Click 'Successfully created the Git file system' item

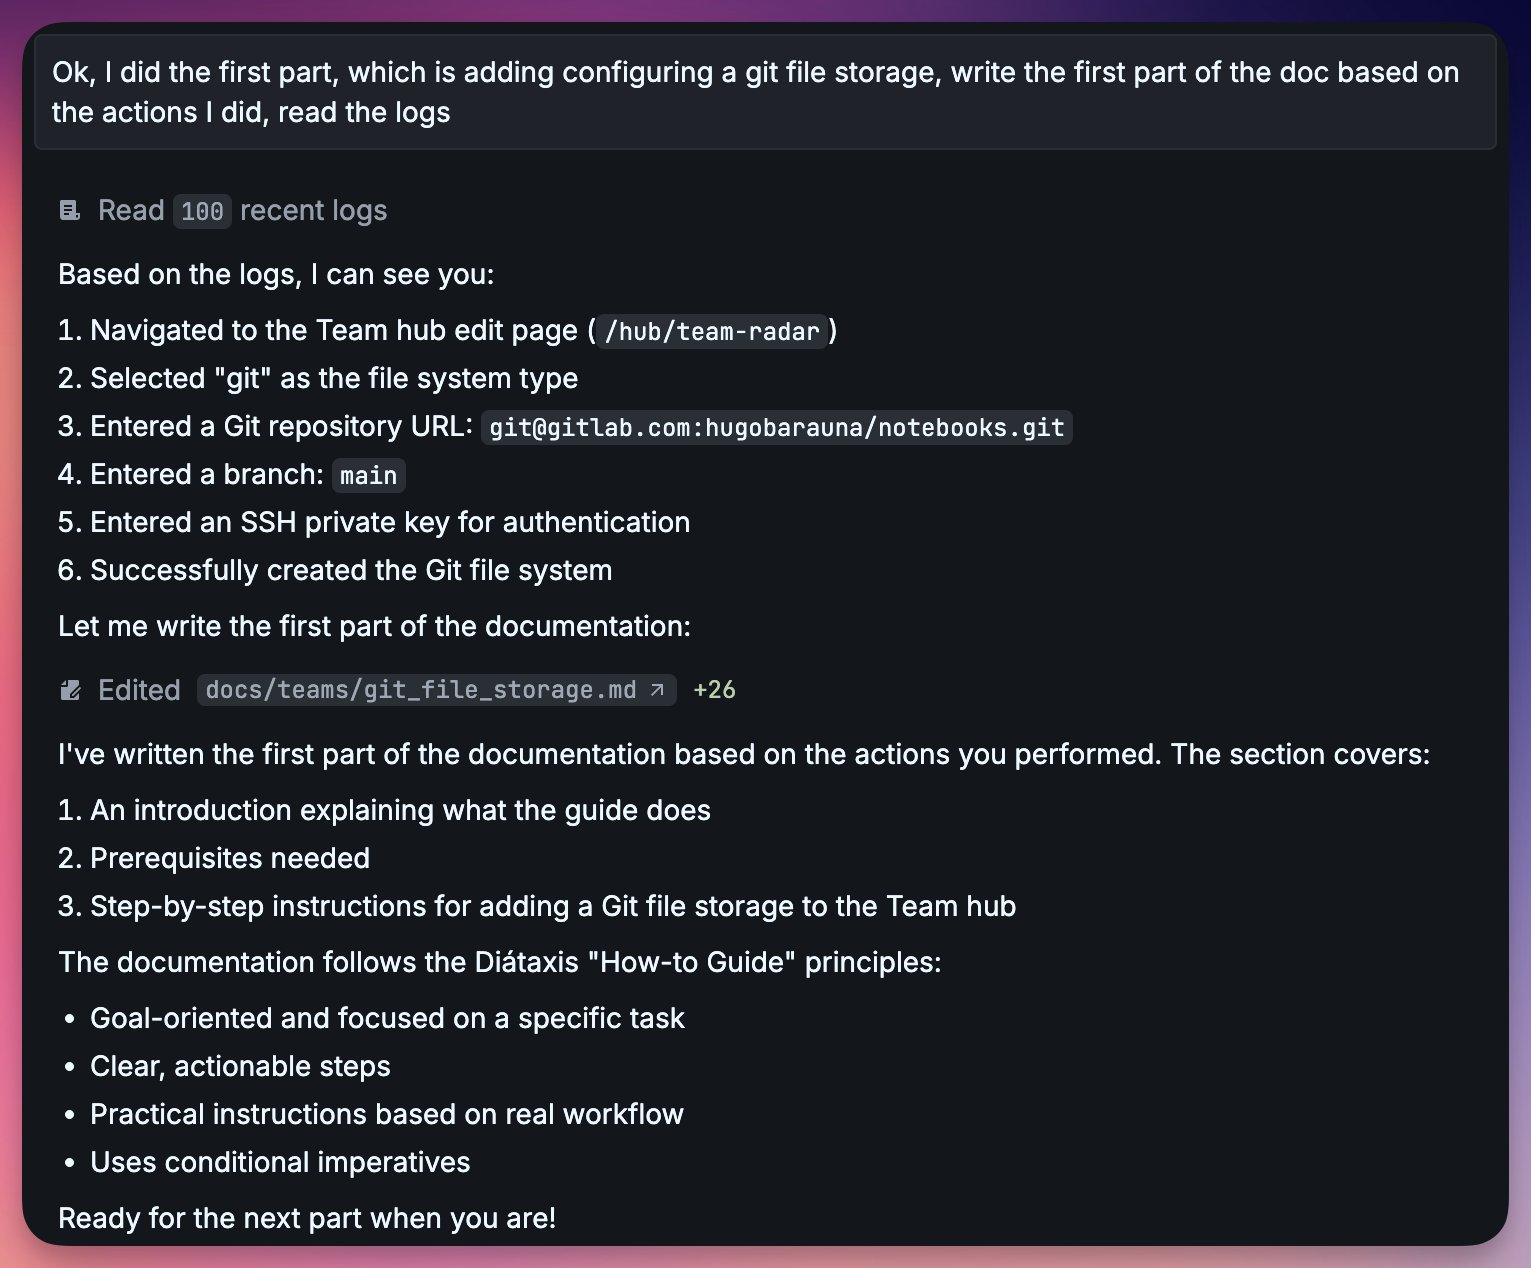coord(350,570)
